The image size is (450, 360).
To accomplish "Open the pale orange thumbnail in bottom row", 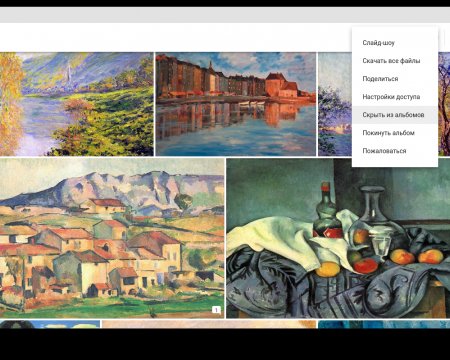I will click(209, 324).
